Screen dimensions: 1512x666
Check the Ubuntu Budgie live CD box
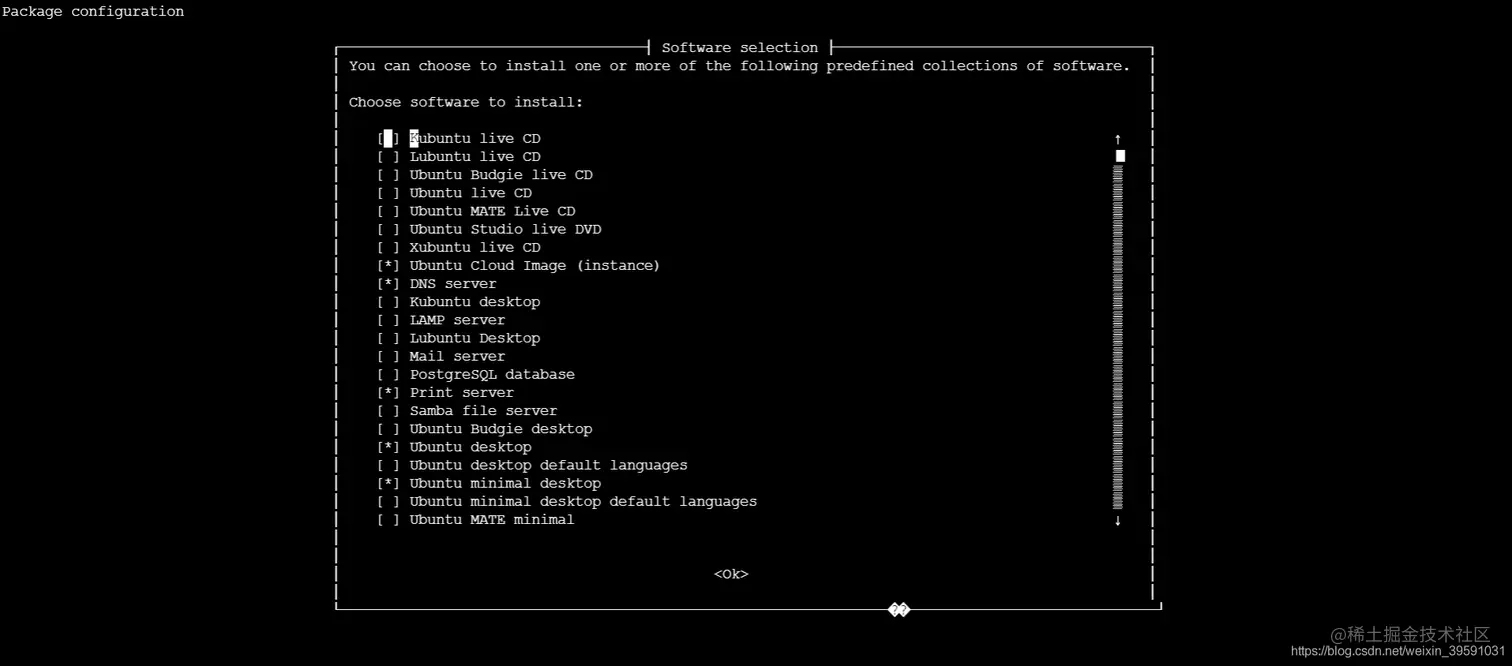click(x=389, y=175)
